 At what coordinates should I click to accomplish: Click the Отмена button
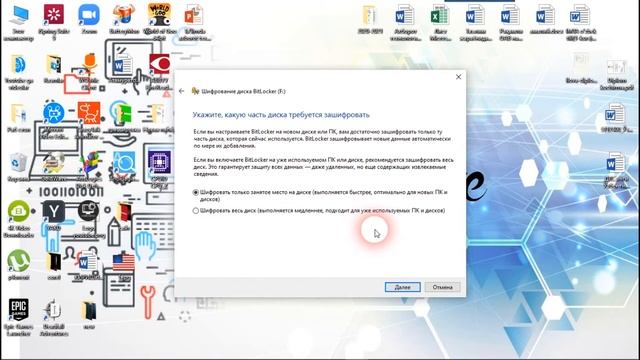click(442, 287)
